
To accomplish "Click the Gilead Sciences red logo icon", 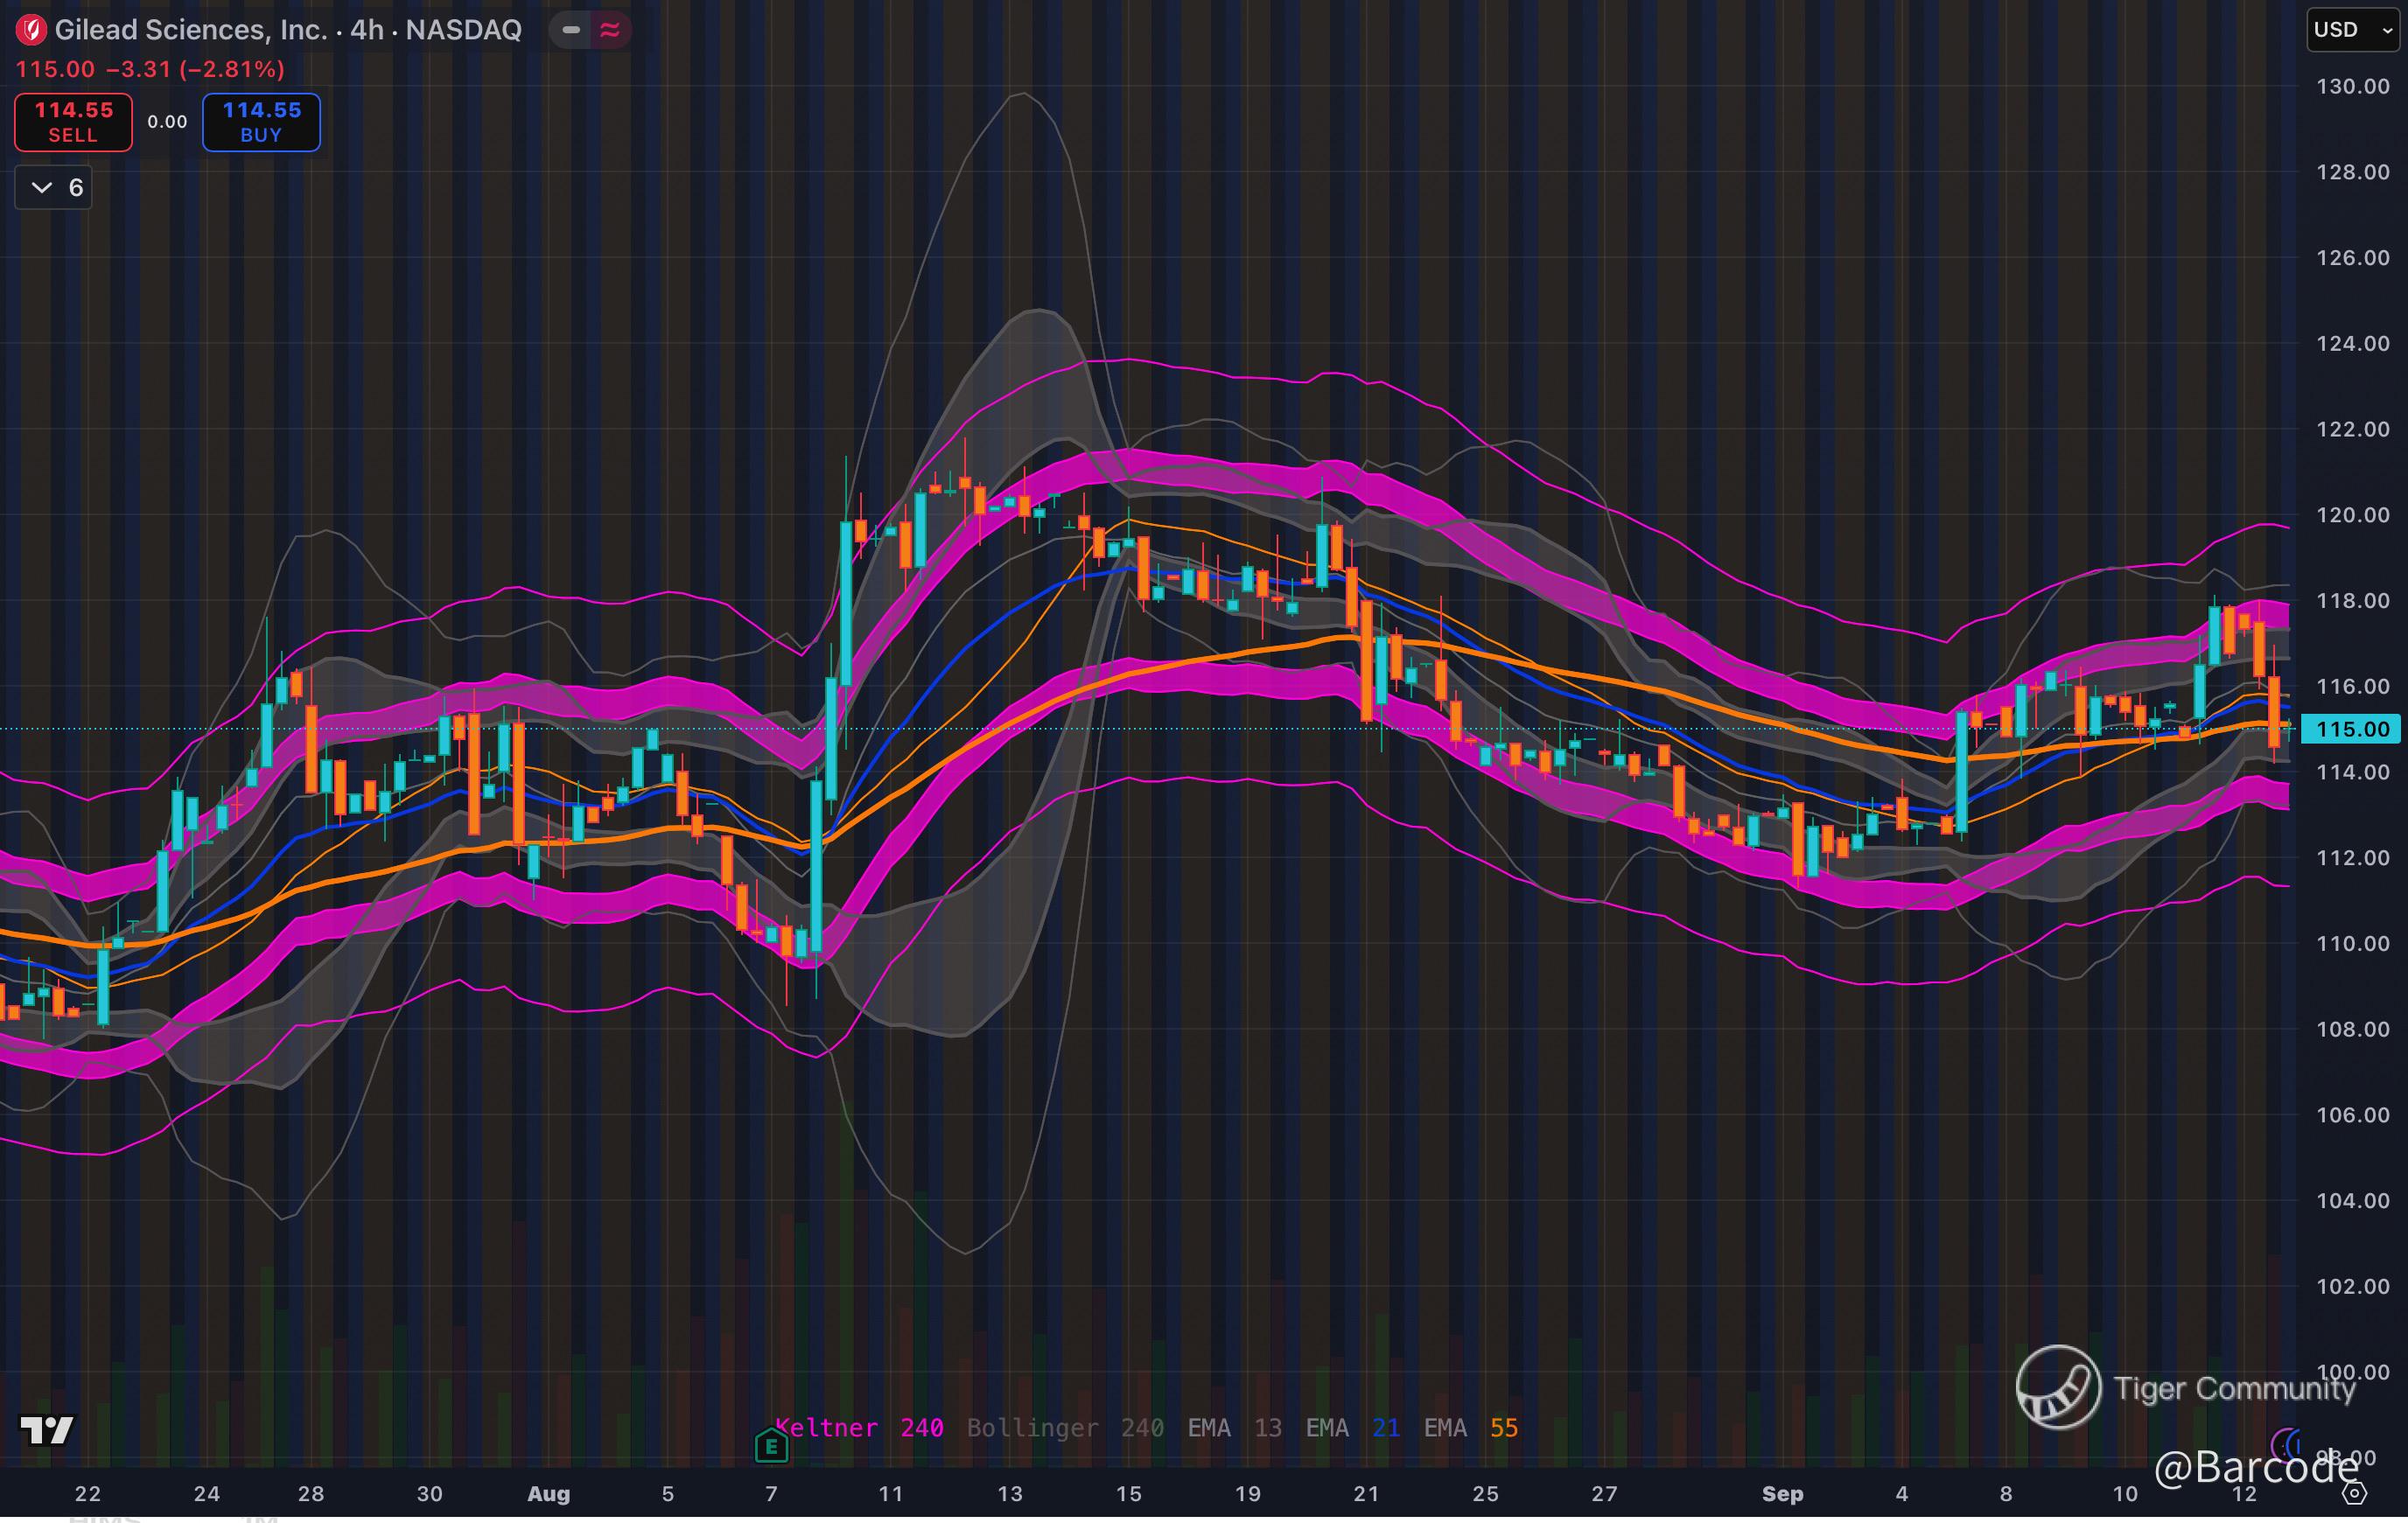I will click(31, 30).
